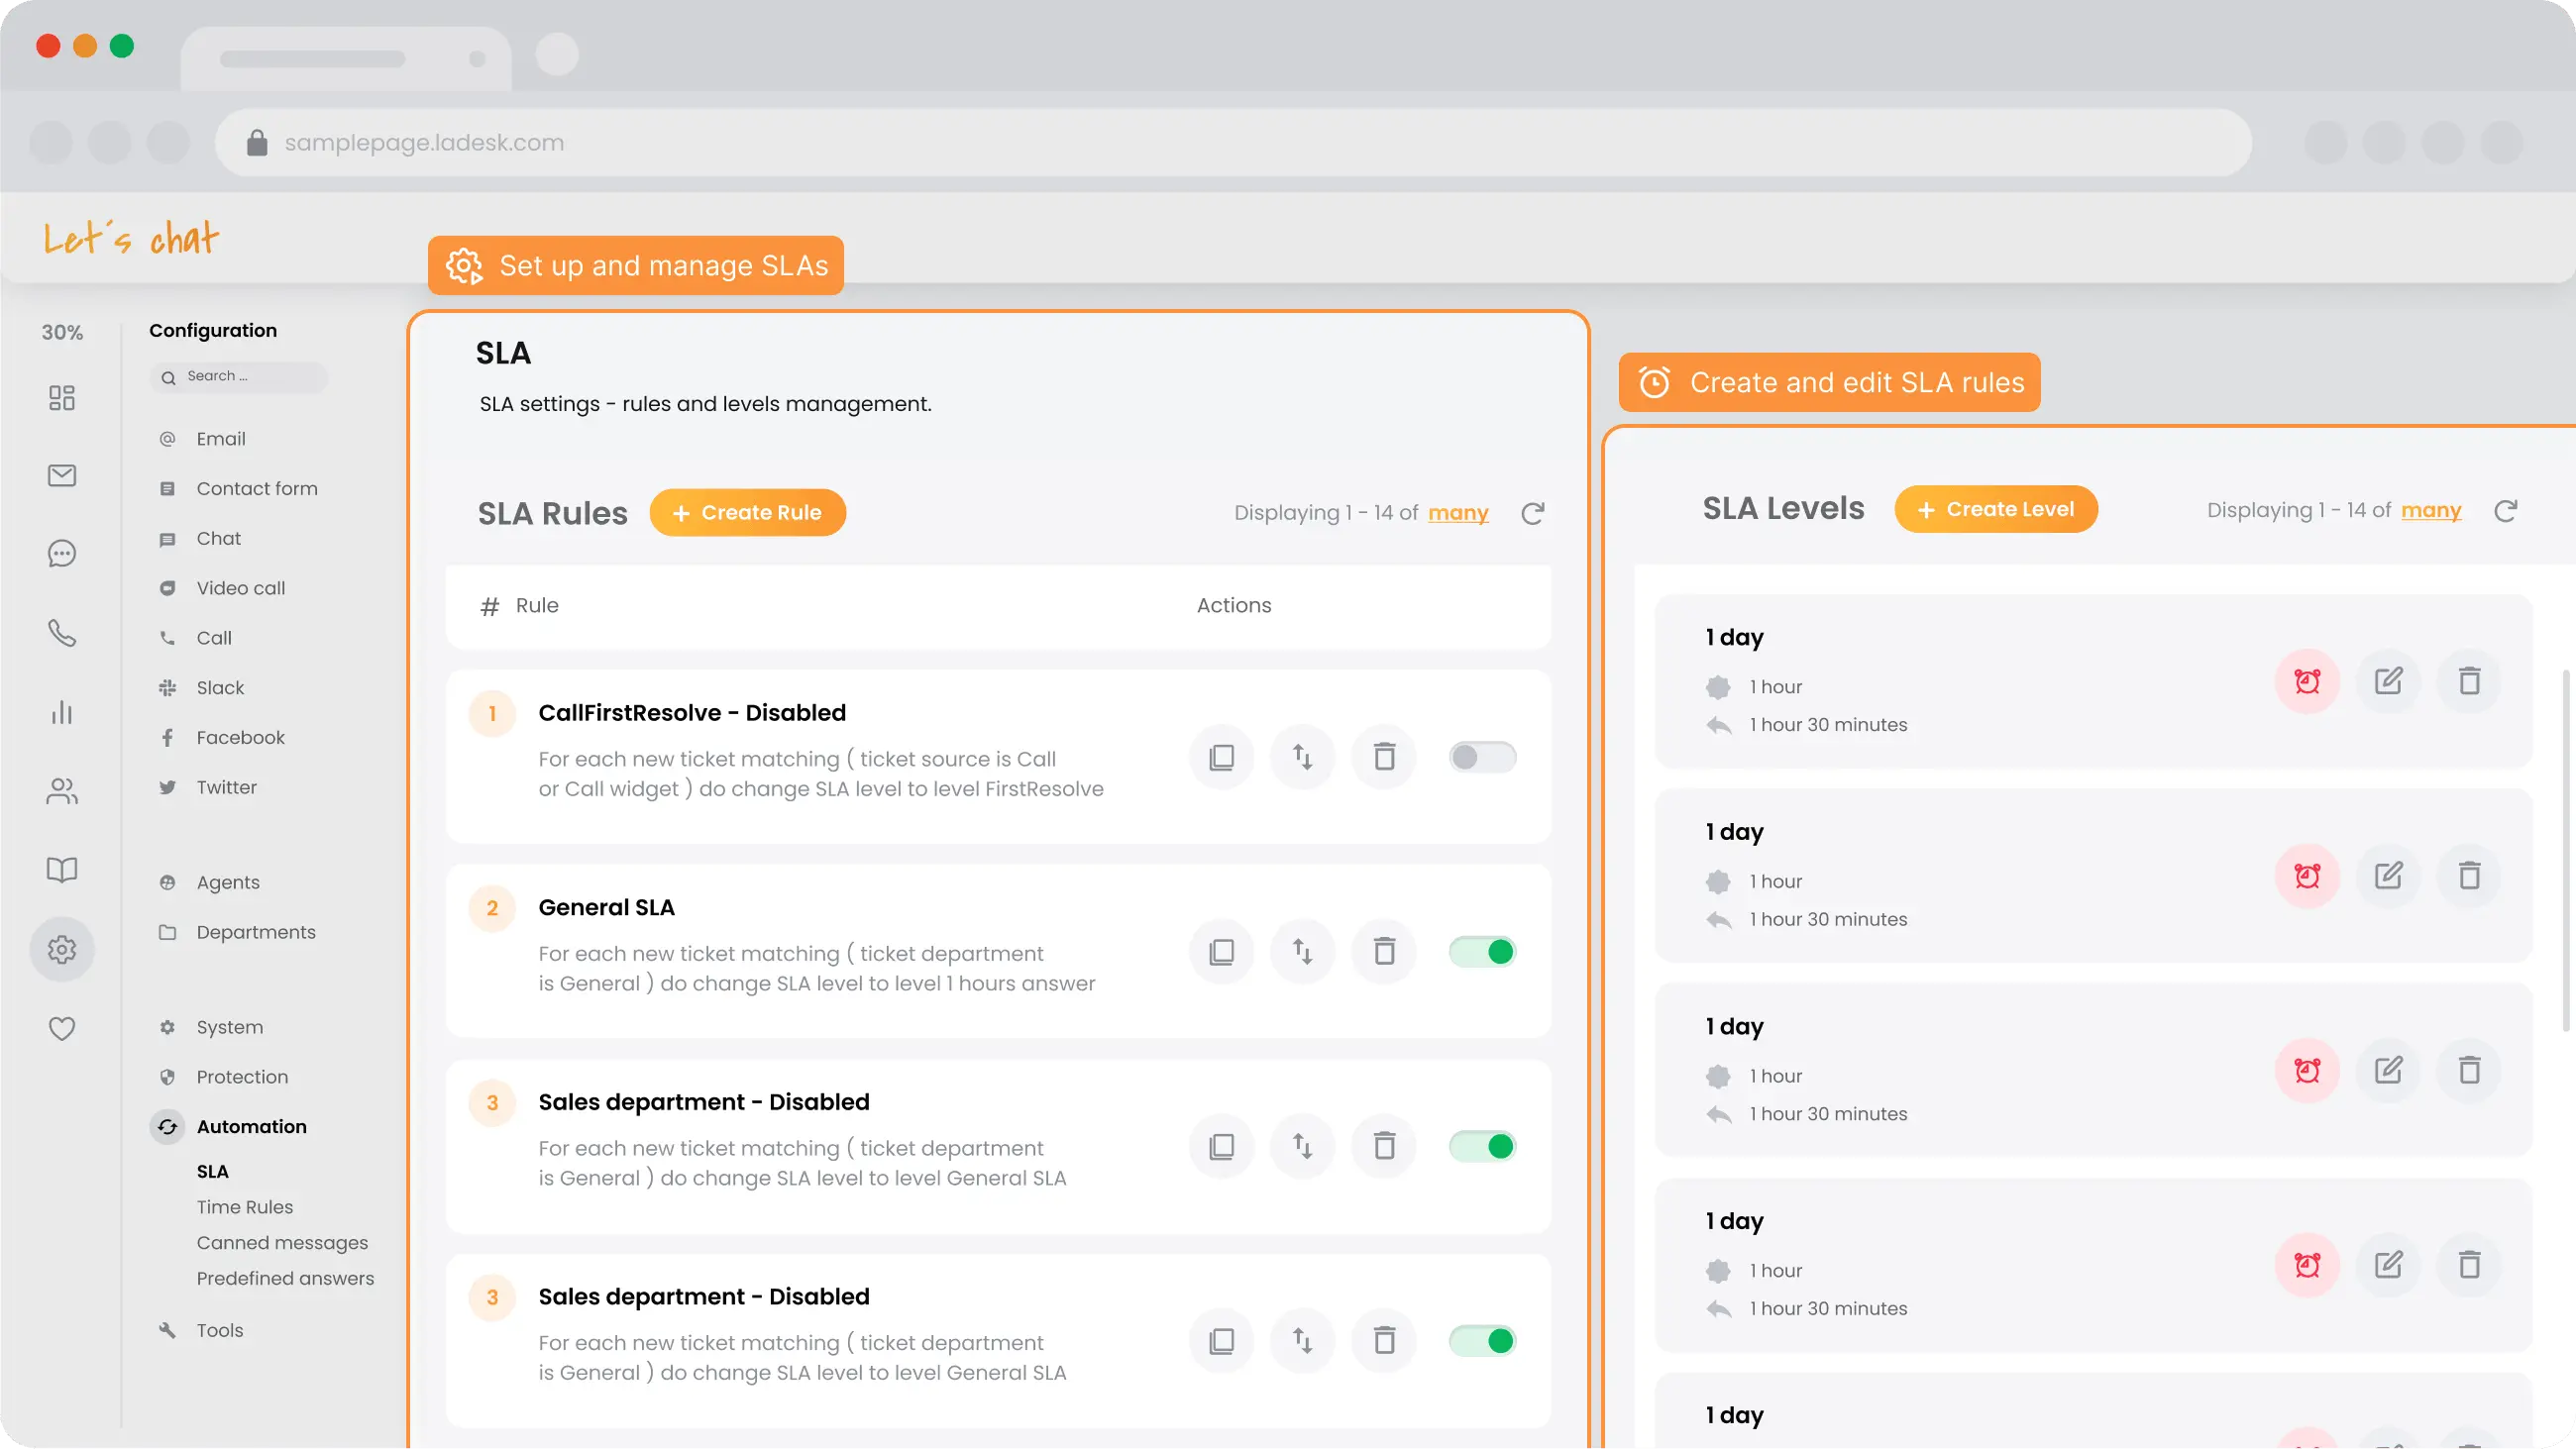Open the dashboard grid icon in left rail
The width and height of the screenshot is (2576, 1449).
(62, 398)
